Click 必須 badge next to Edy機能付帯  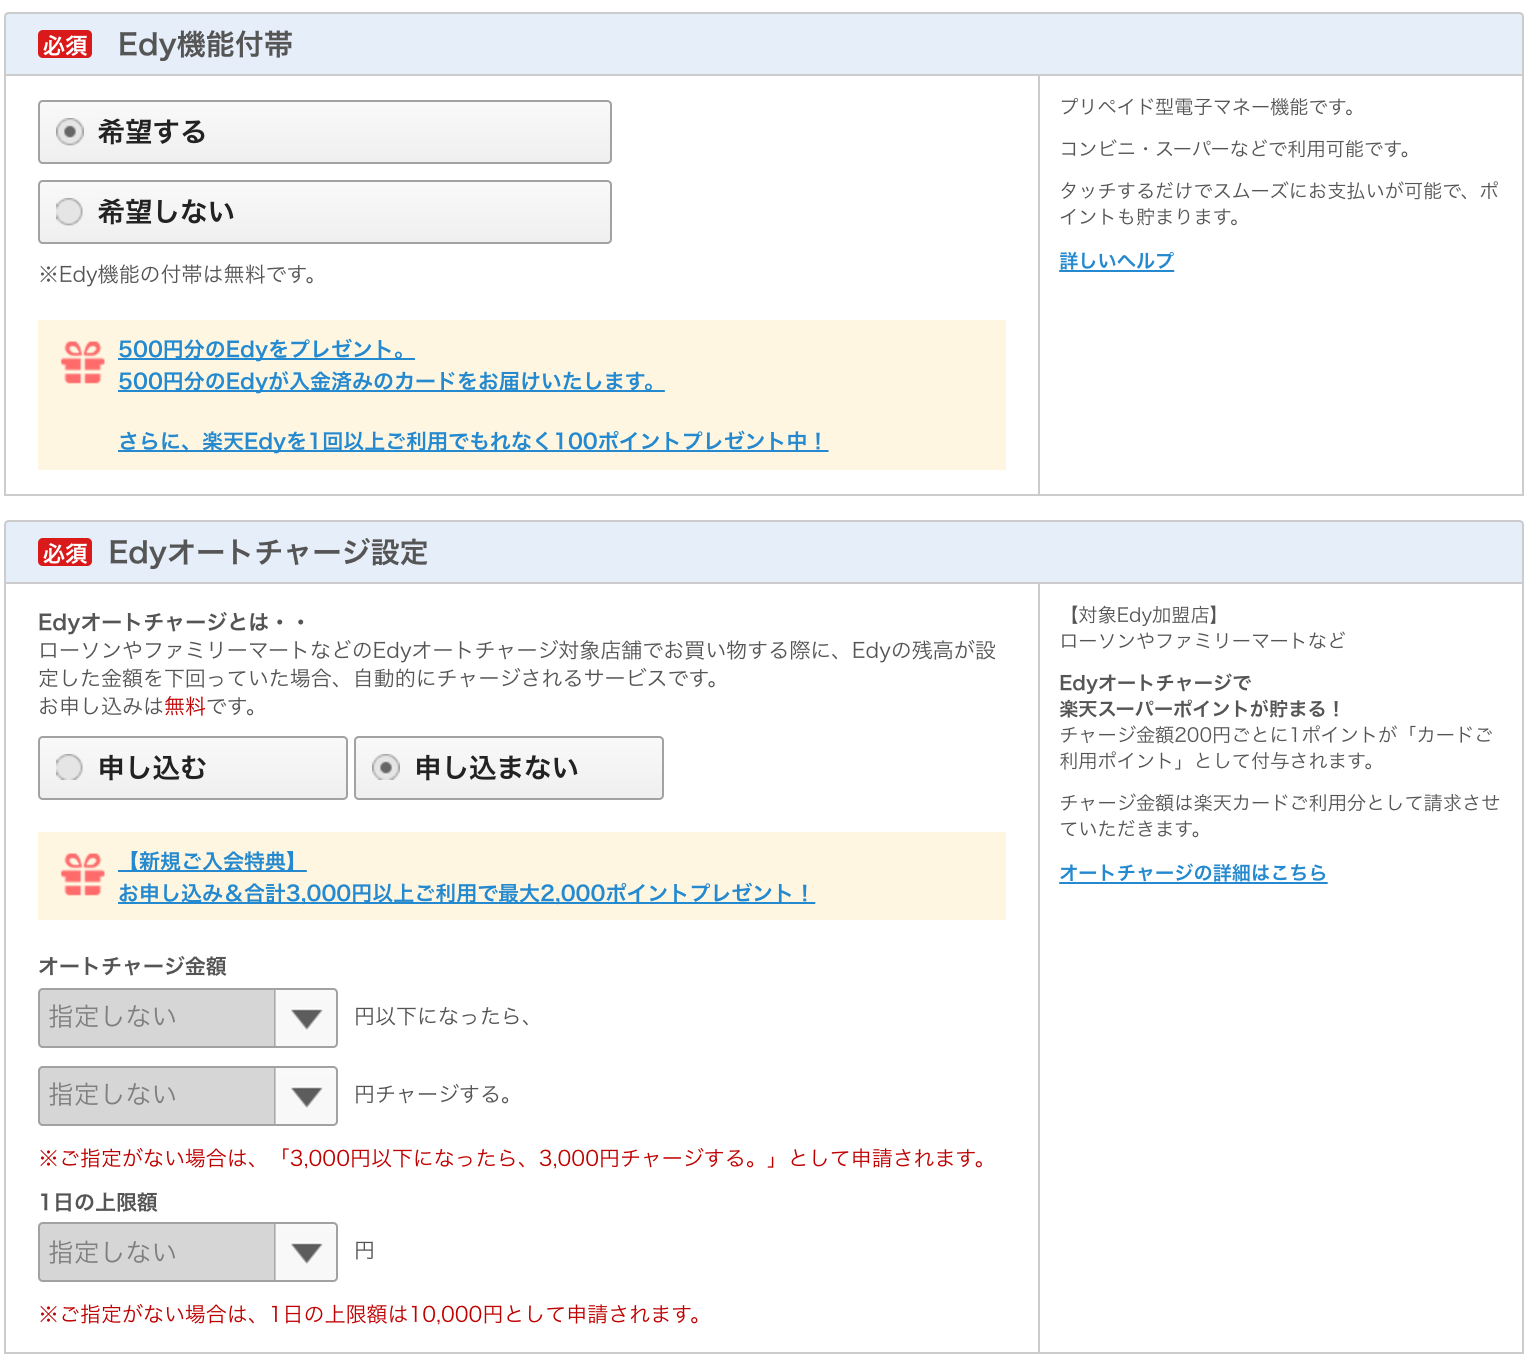click(65, 45)
